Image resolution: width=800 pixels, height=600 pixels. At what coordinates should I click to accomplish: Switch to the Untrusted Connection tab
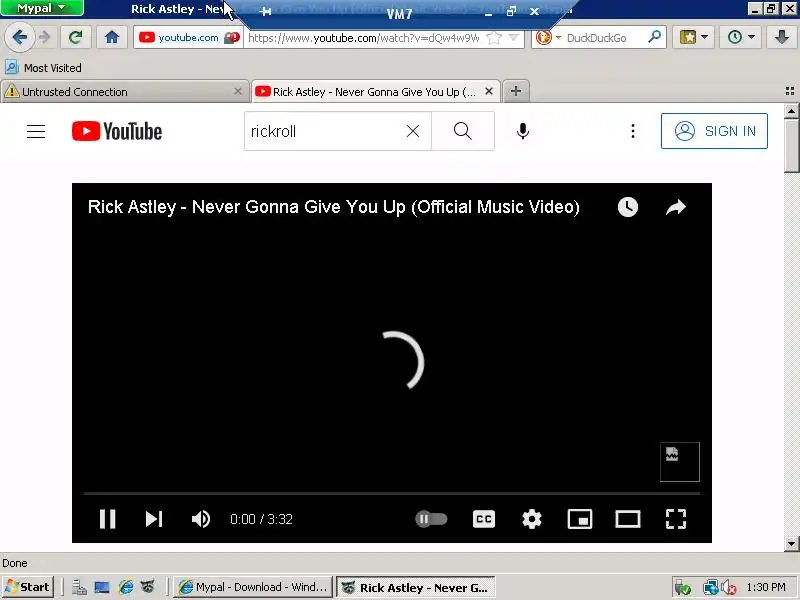click(123, 92)
